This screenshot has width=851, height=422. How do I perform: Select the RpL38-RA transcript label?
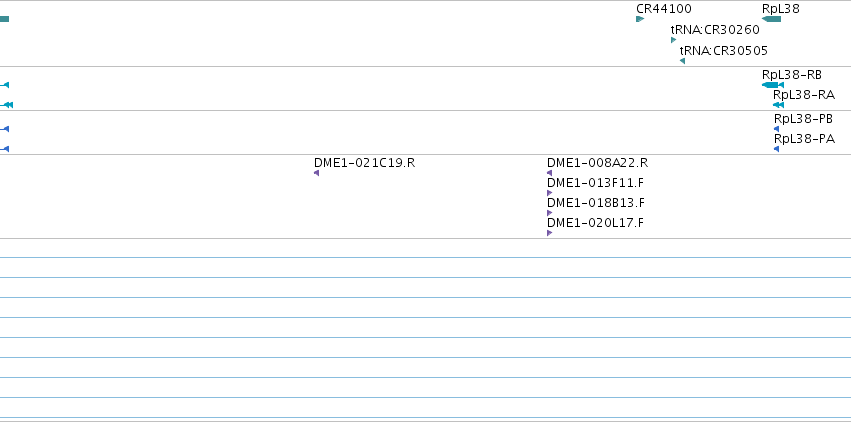[x=804, y=95]
